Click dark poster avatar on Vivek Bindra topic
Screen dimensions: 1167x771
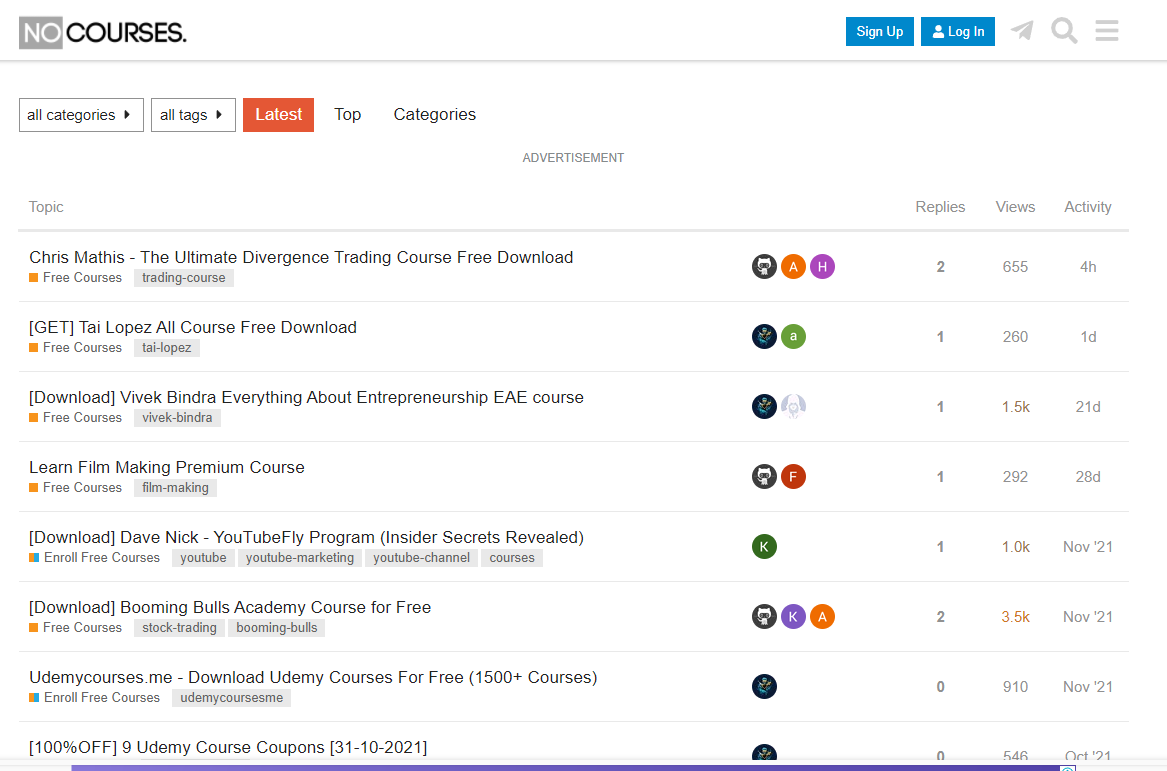tap(764, 406)
